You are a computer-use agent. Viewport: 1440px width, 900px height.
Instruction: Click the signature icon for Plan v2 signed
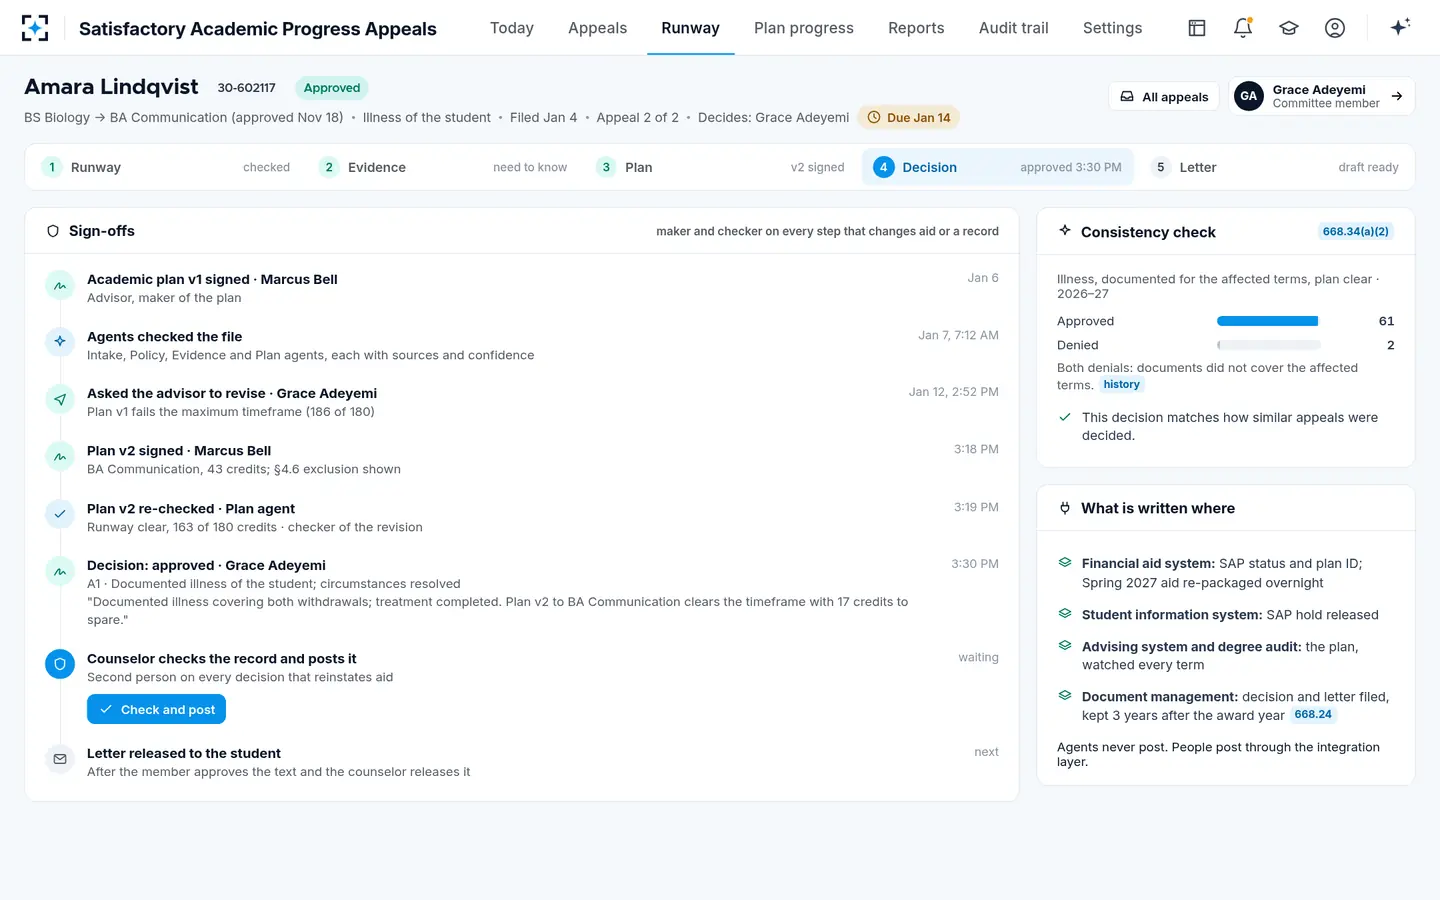click(x=60, y=457)
